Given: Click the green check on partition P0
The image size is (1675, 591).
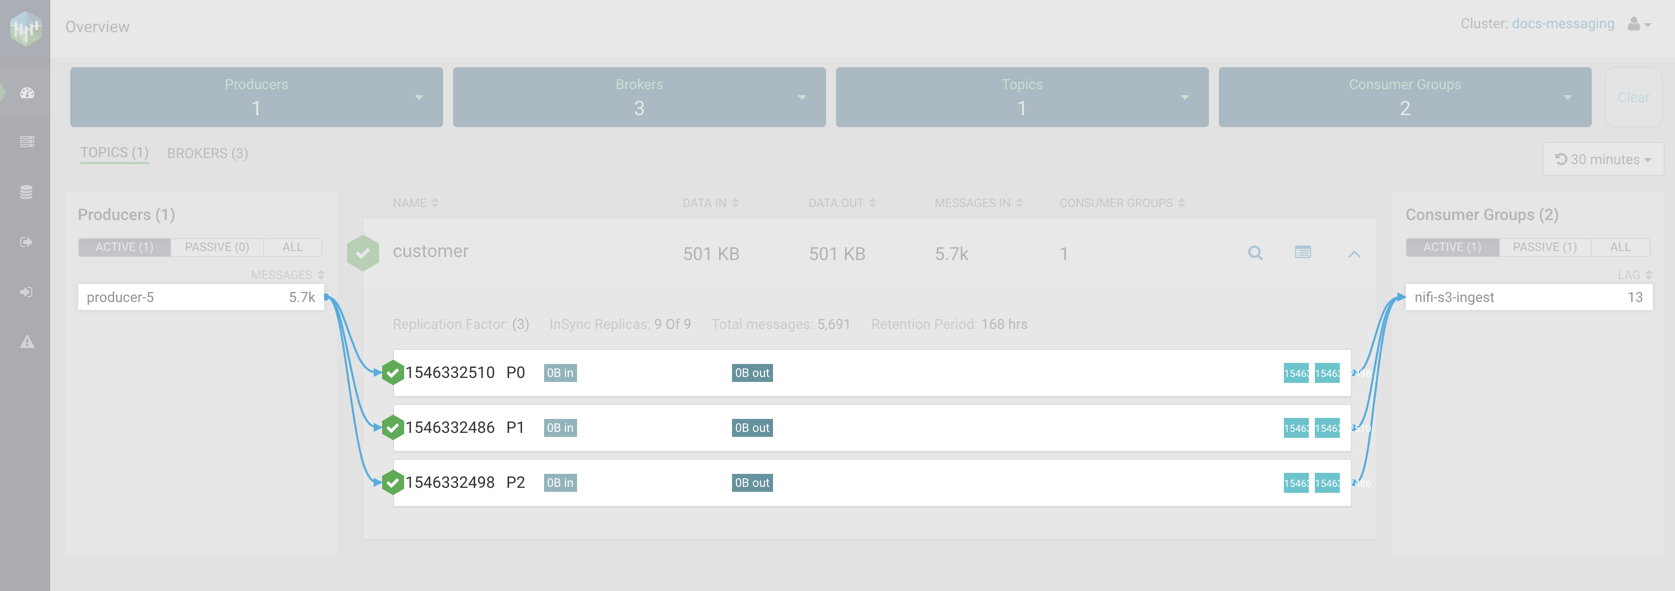Looking at the screenshot, I should coord(392,373).
